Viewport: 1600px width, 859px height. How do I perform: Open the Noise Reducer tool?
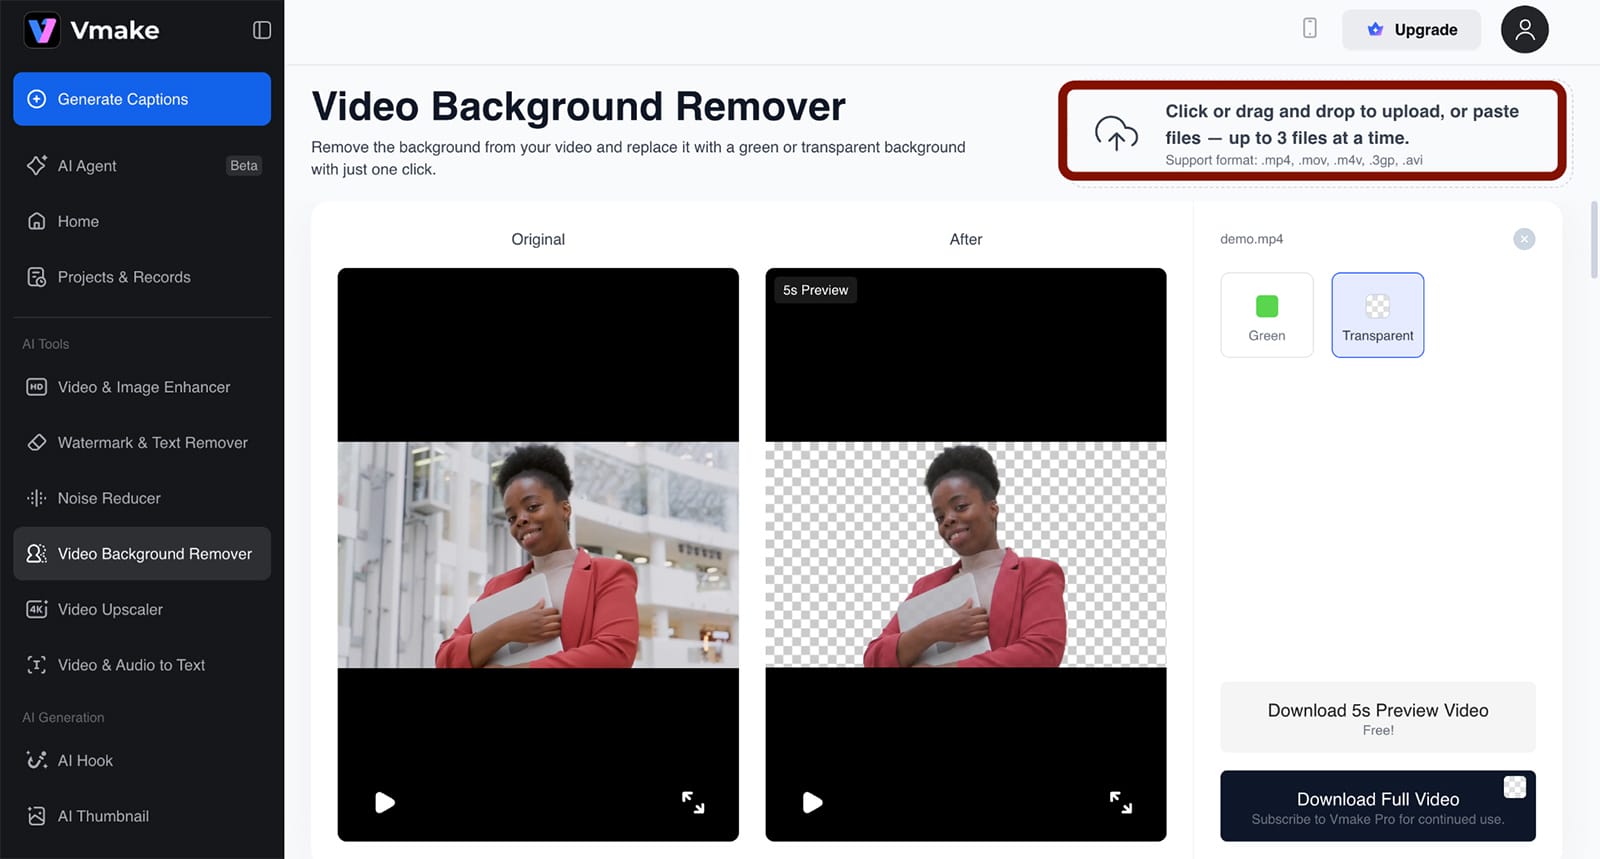point(109,498)
